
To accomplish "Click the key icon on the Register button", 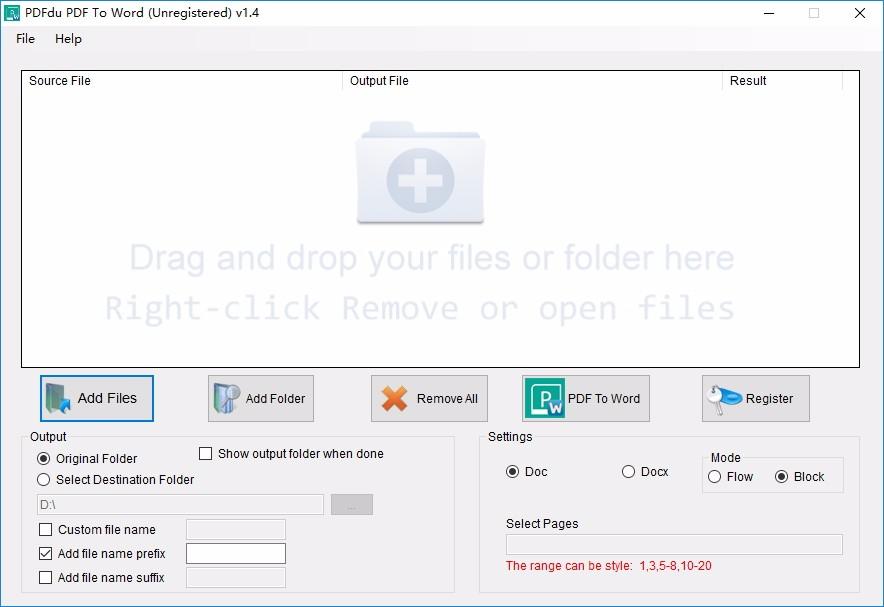I will point(724,399).
